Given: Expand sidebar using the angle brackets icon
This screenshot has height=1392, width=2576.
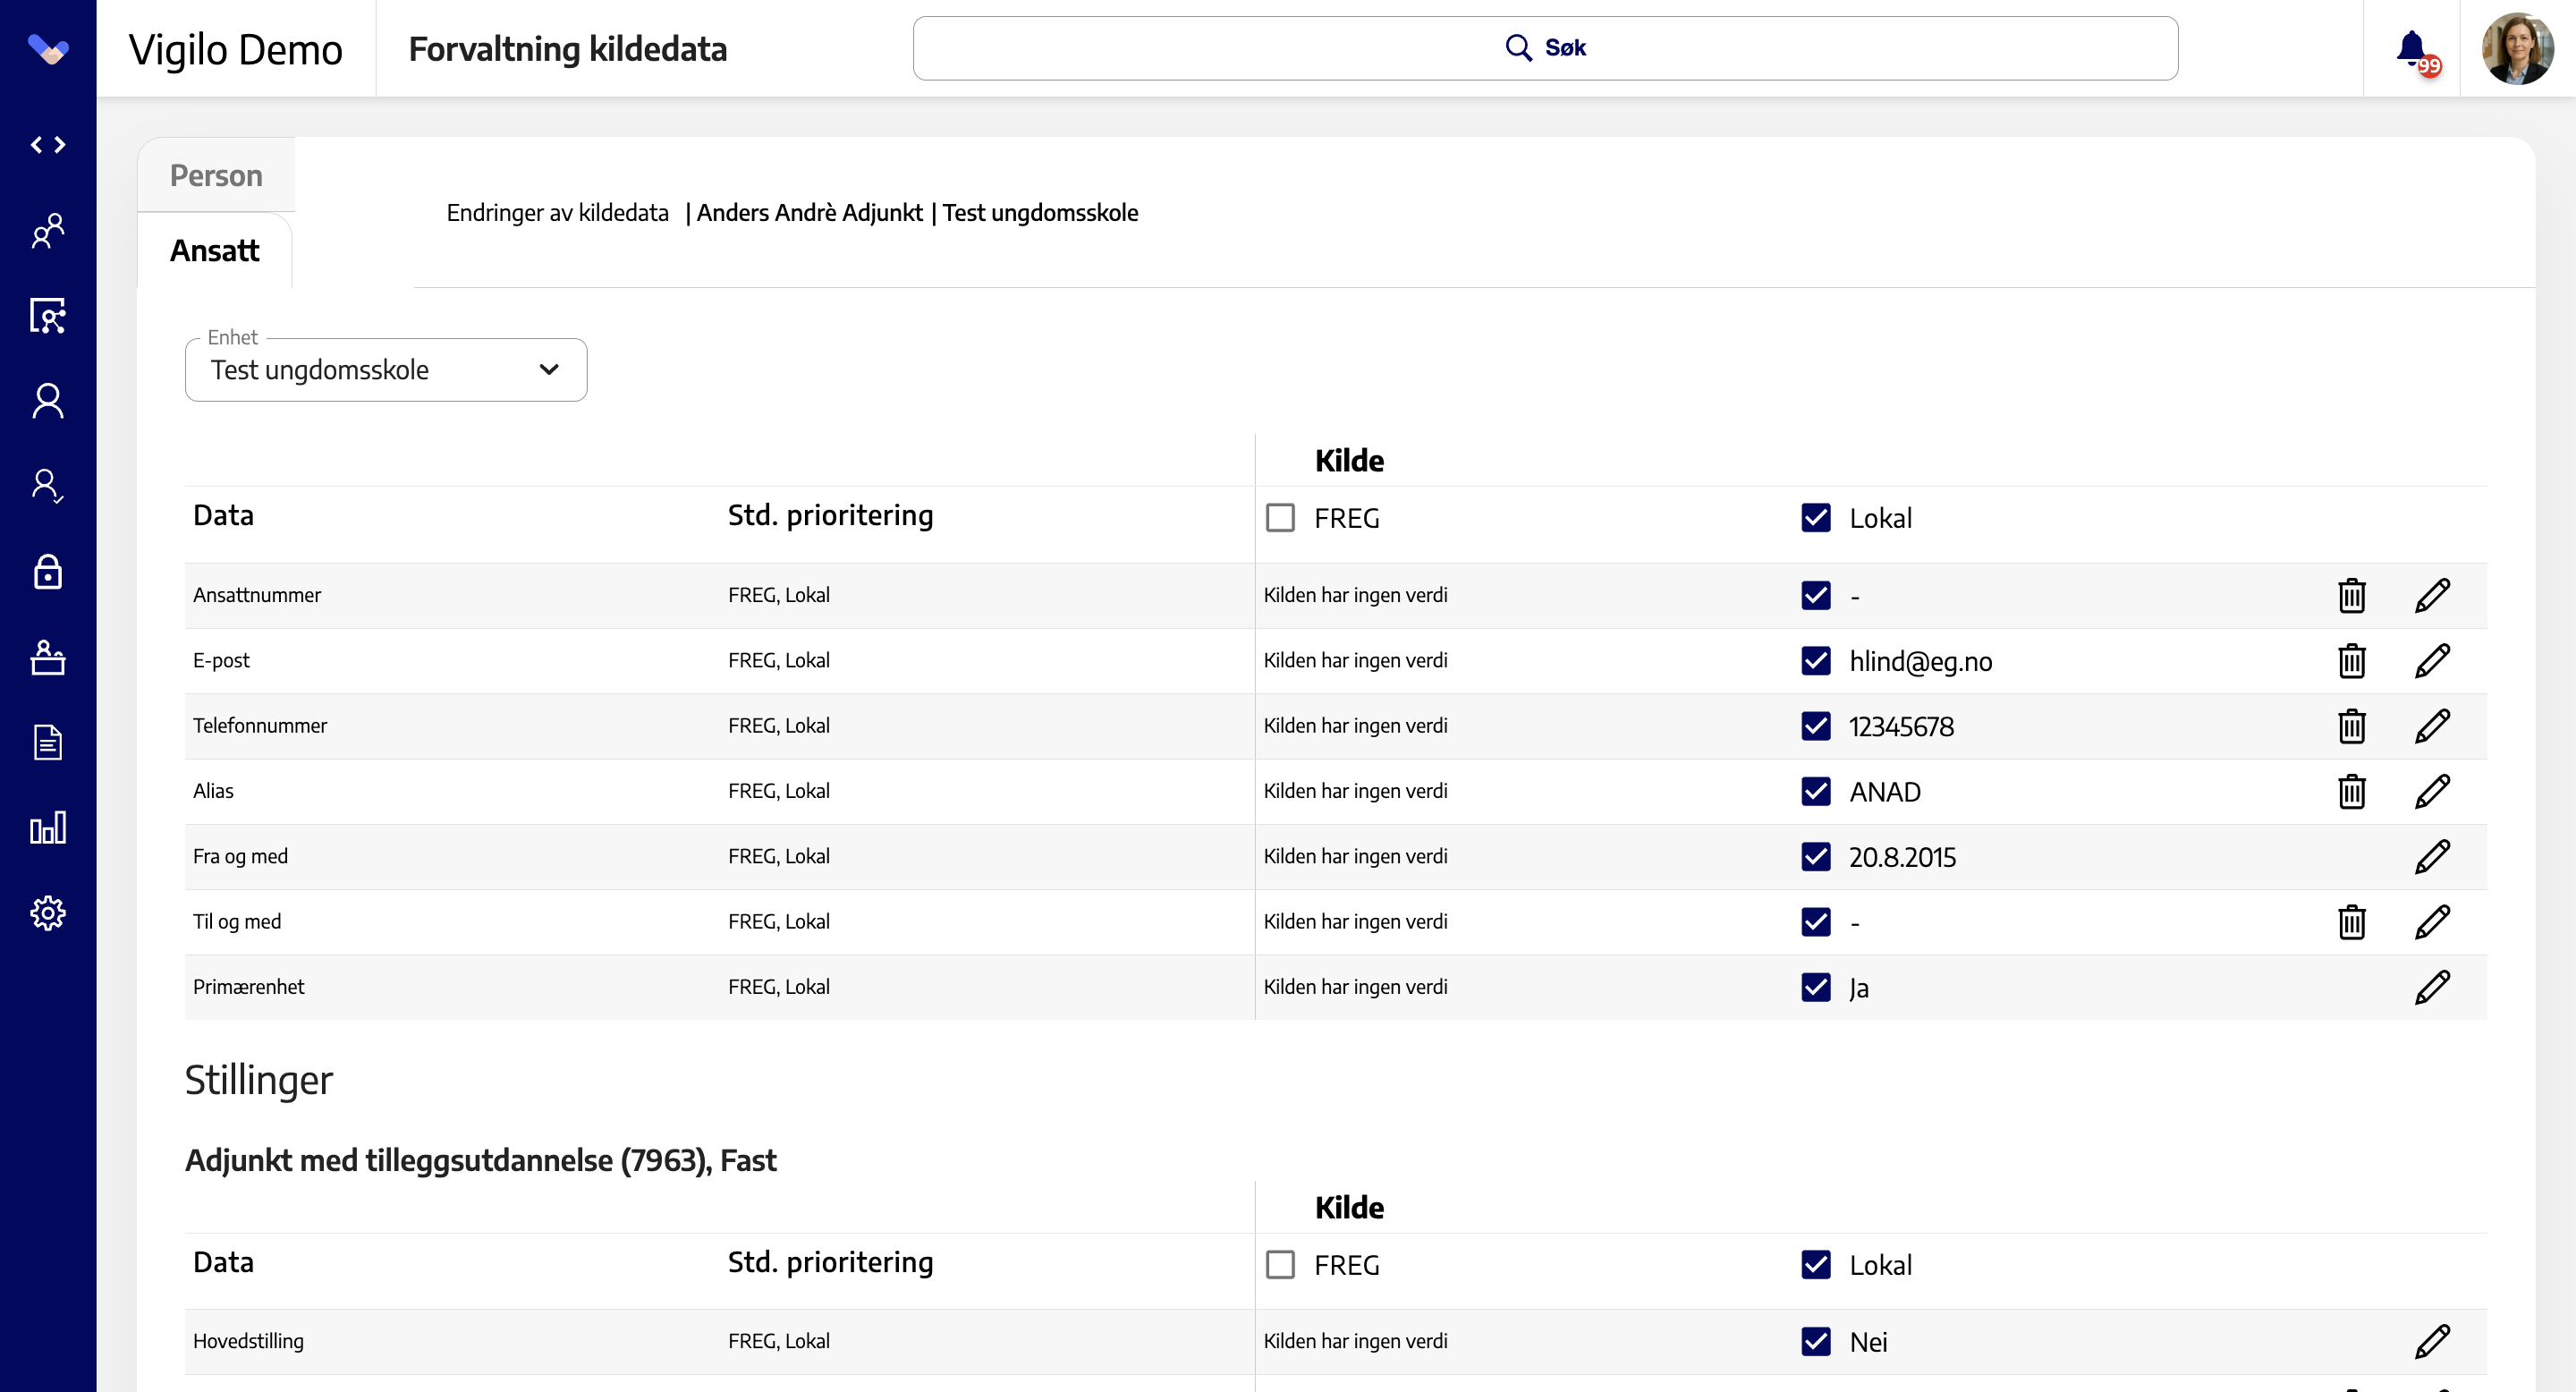Looking at the screenshot, I should point(48,145).
